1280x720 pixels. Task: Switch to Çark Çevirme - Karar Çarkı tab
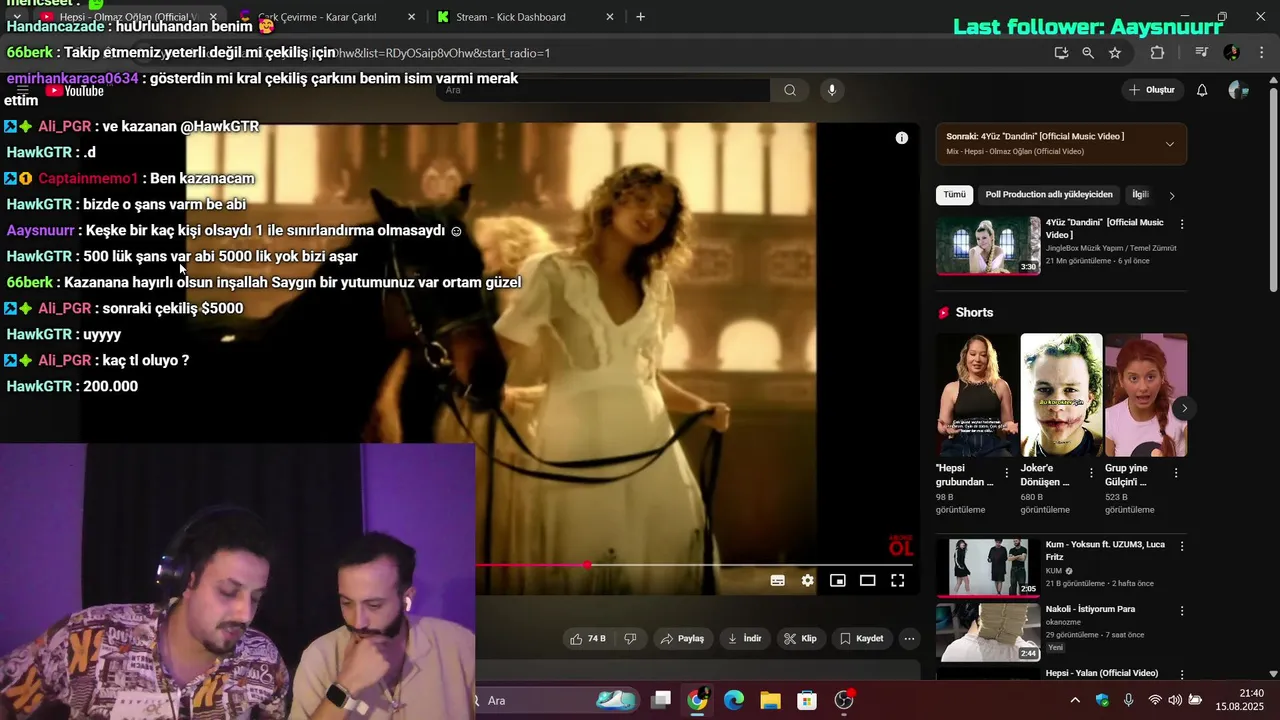(317, 17)
